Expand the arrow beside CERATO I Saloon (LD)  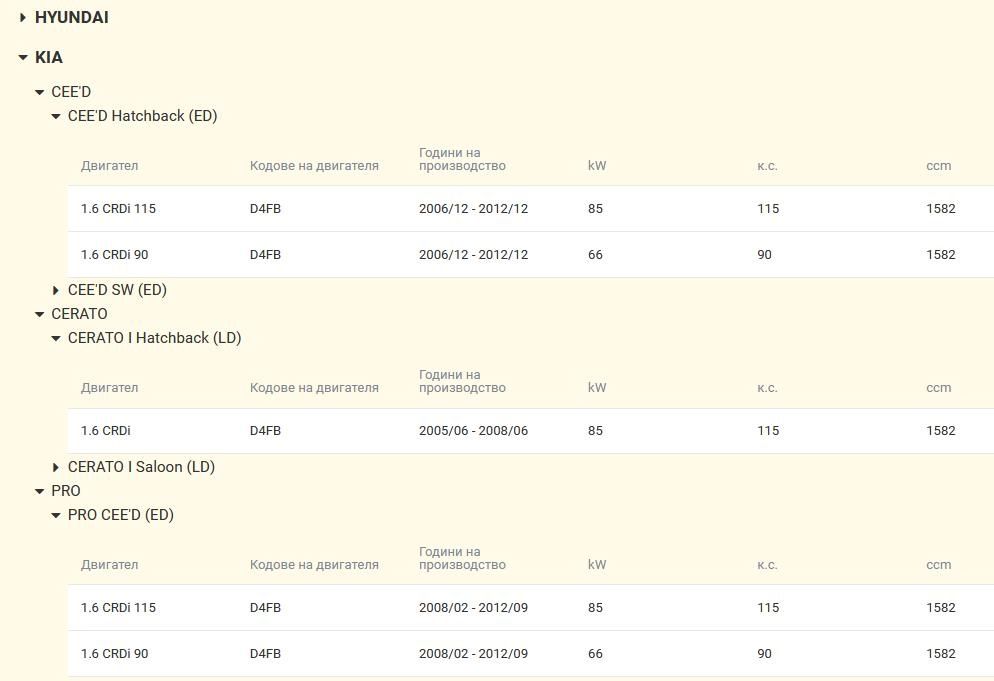[56, 467]
